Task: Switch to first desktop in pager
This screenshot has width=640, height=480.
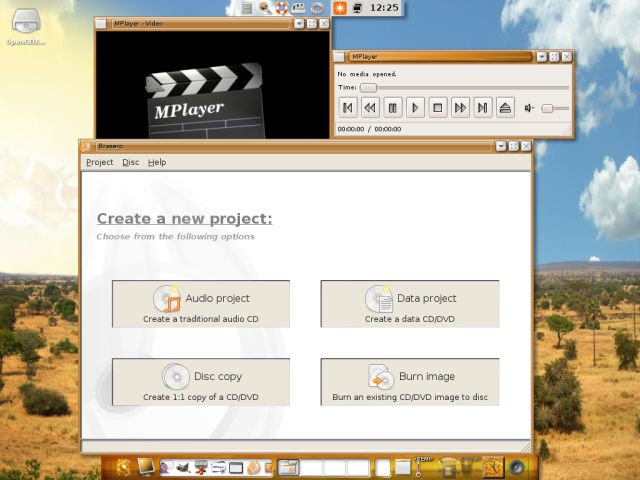Action: point(288,468)
